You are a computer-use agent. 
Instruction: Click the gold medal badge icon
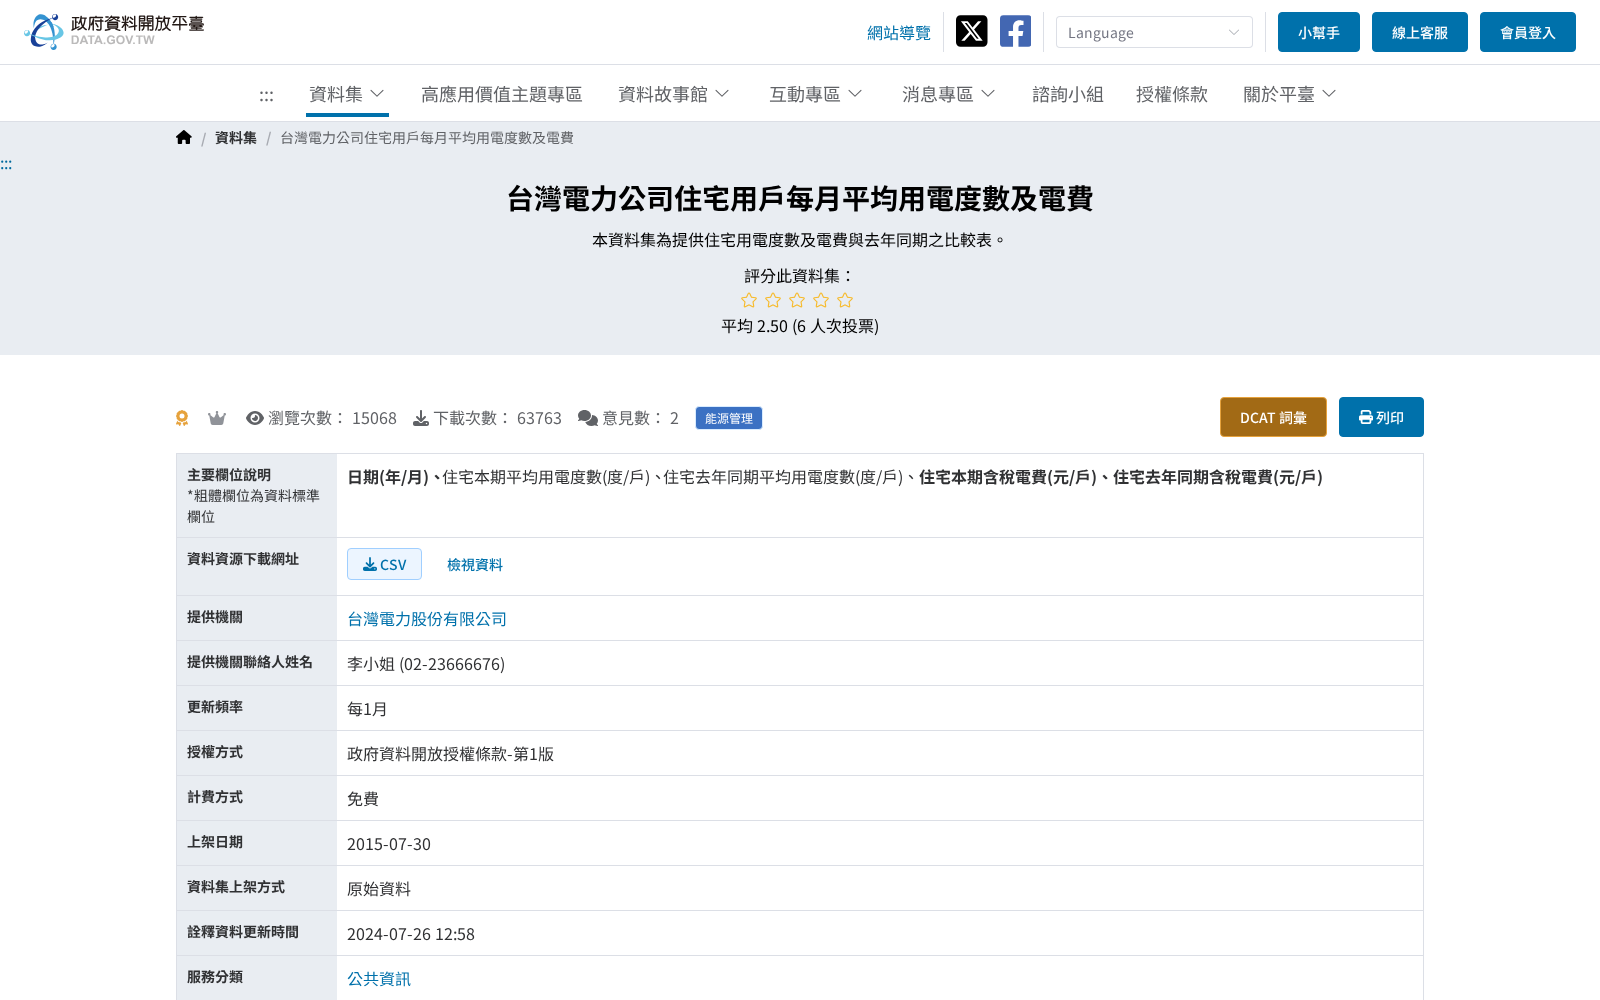click(x=182, y=418)
